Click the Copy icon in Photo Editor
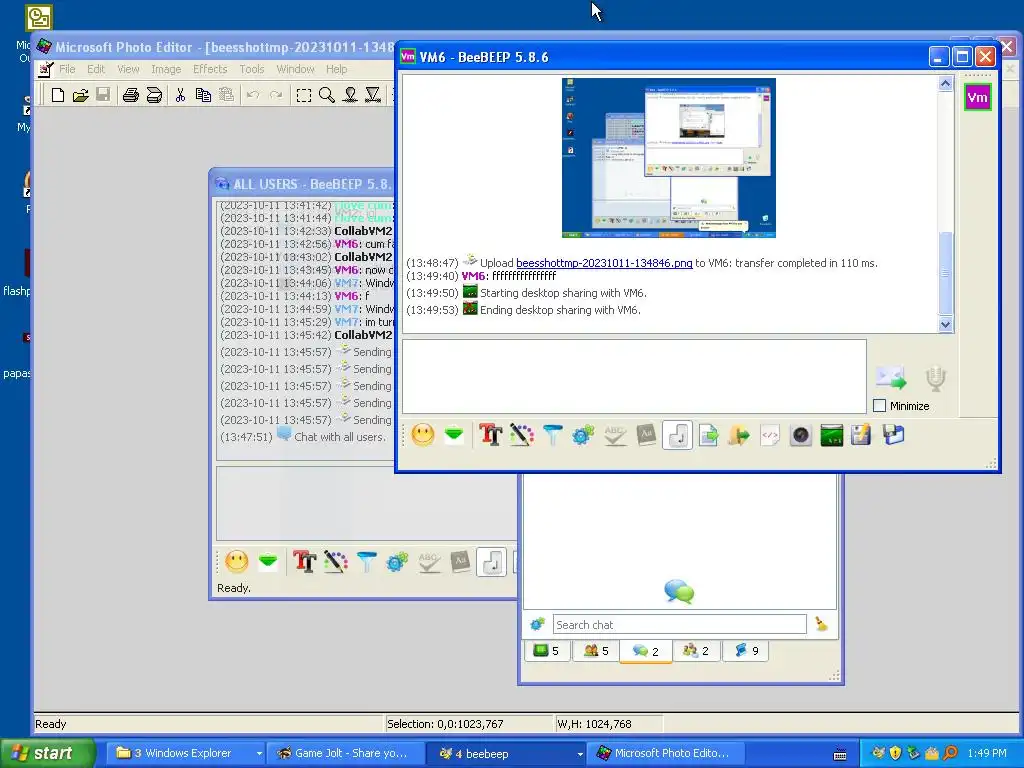1024x768 pixels. (203, 95)
